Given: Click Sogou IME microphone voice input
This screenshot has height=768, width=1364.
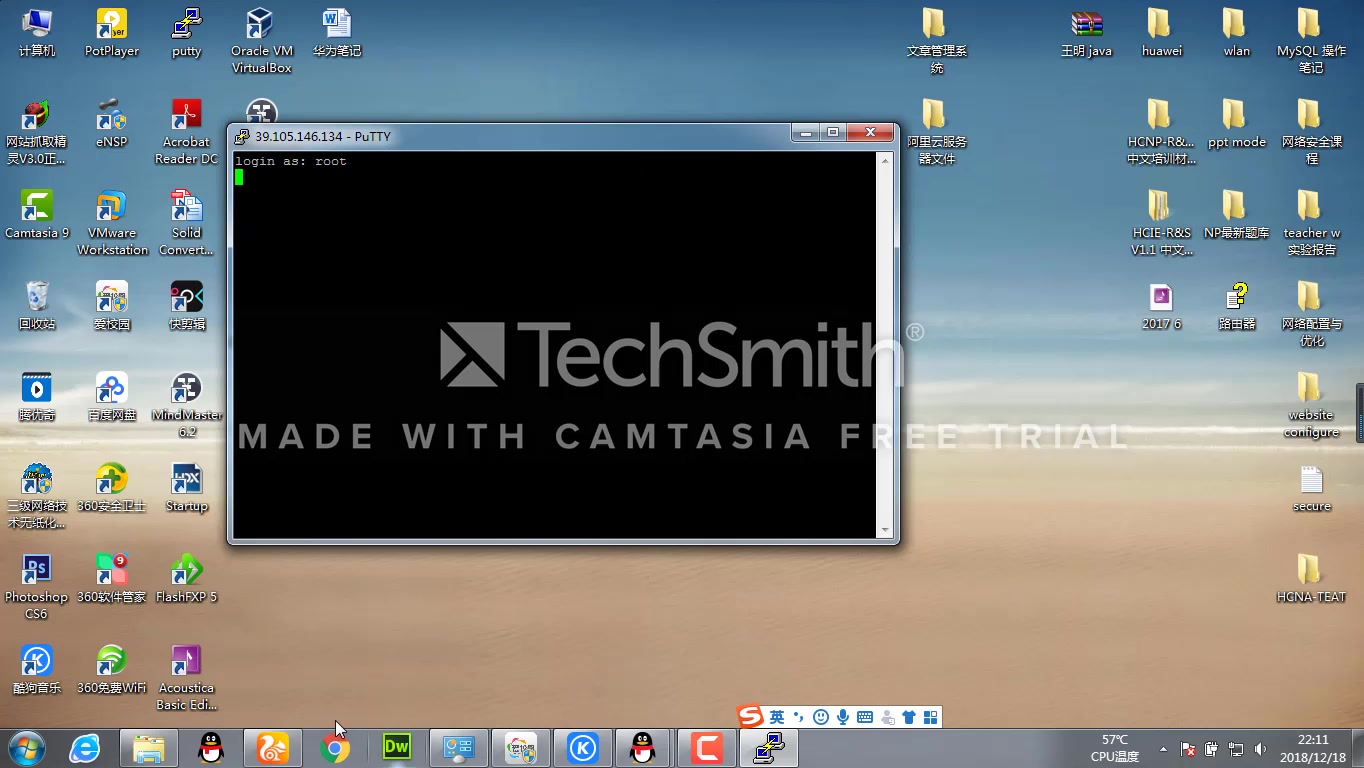Looking at the screenshot, I should pyautogui.click(x=843, y=717).
